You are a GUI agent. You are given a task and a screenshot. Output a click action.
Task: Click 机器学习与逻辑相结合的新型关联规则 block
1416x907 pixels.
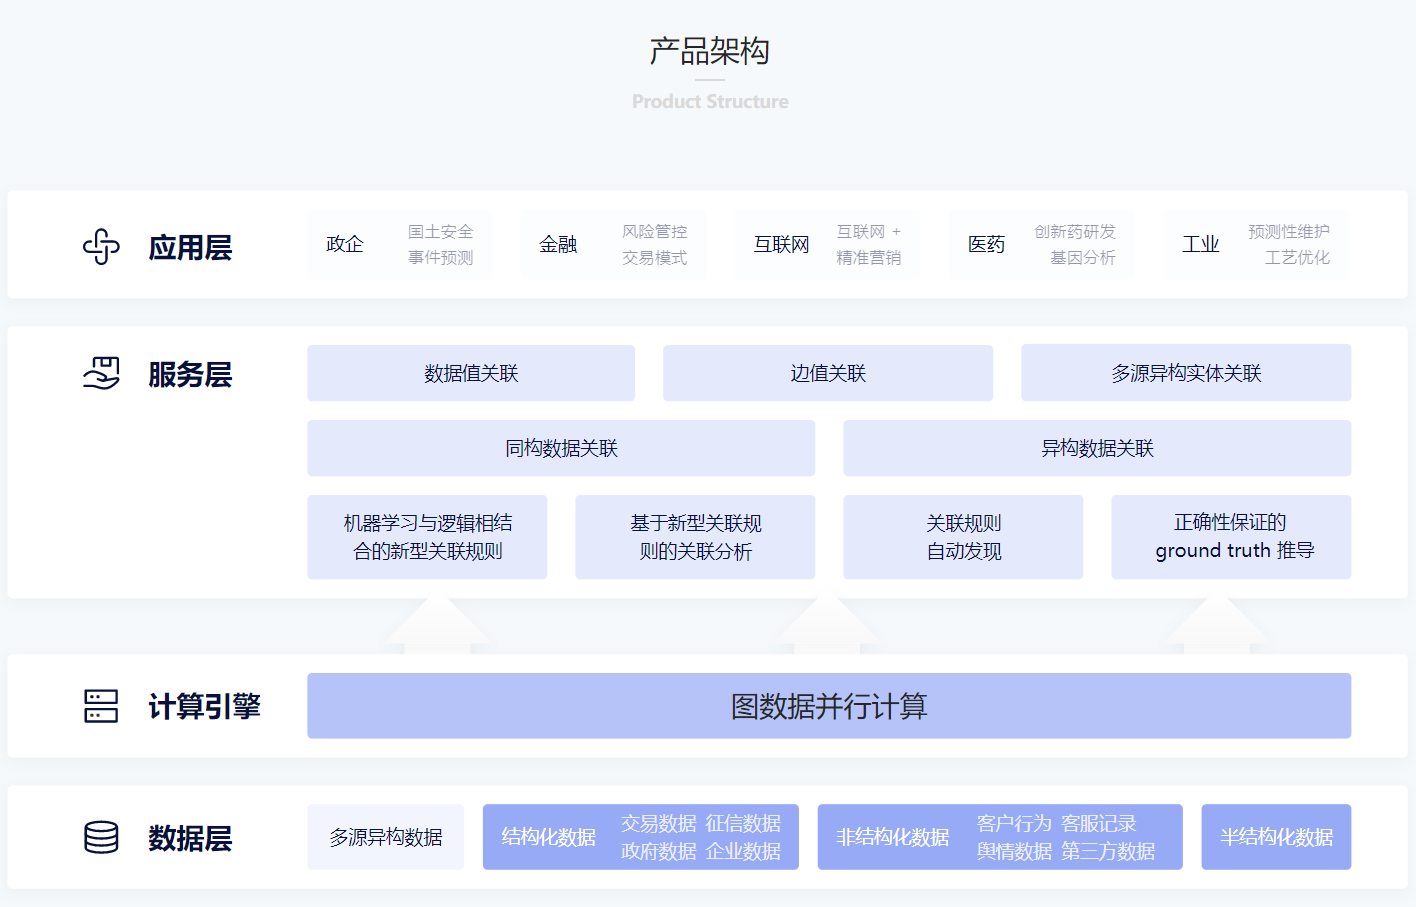tap(427, 537)
